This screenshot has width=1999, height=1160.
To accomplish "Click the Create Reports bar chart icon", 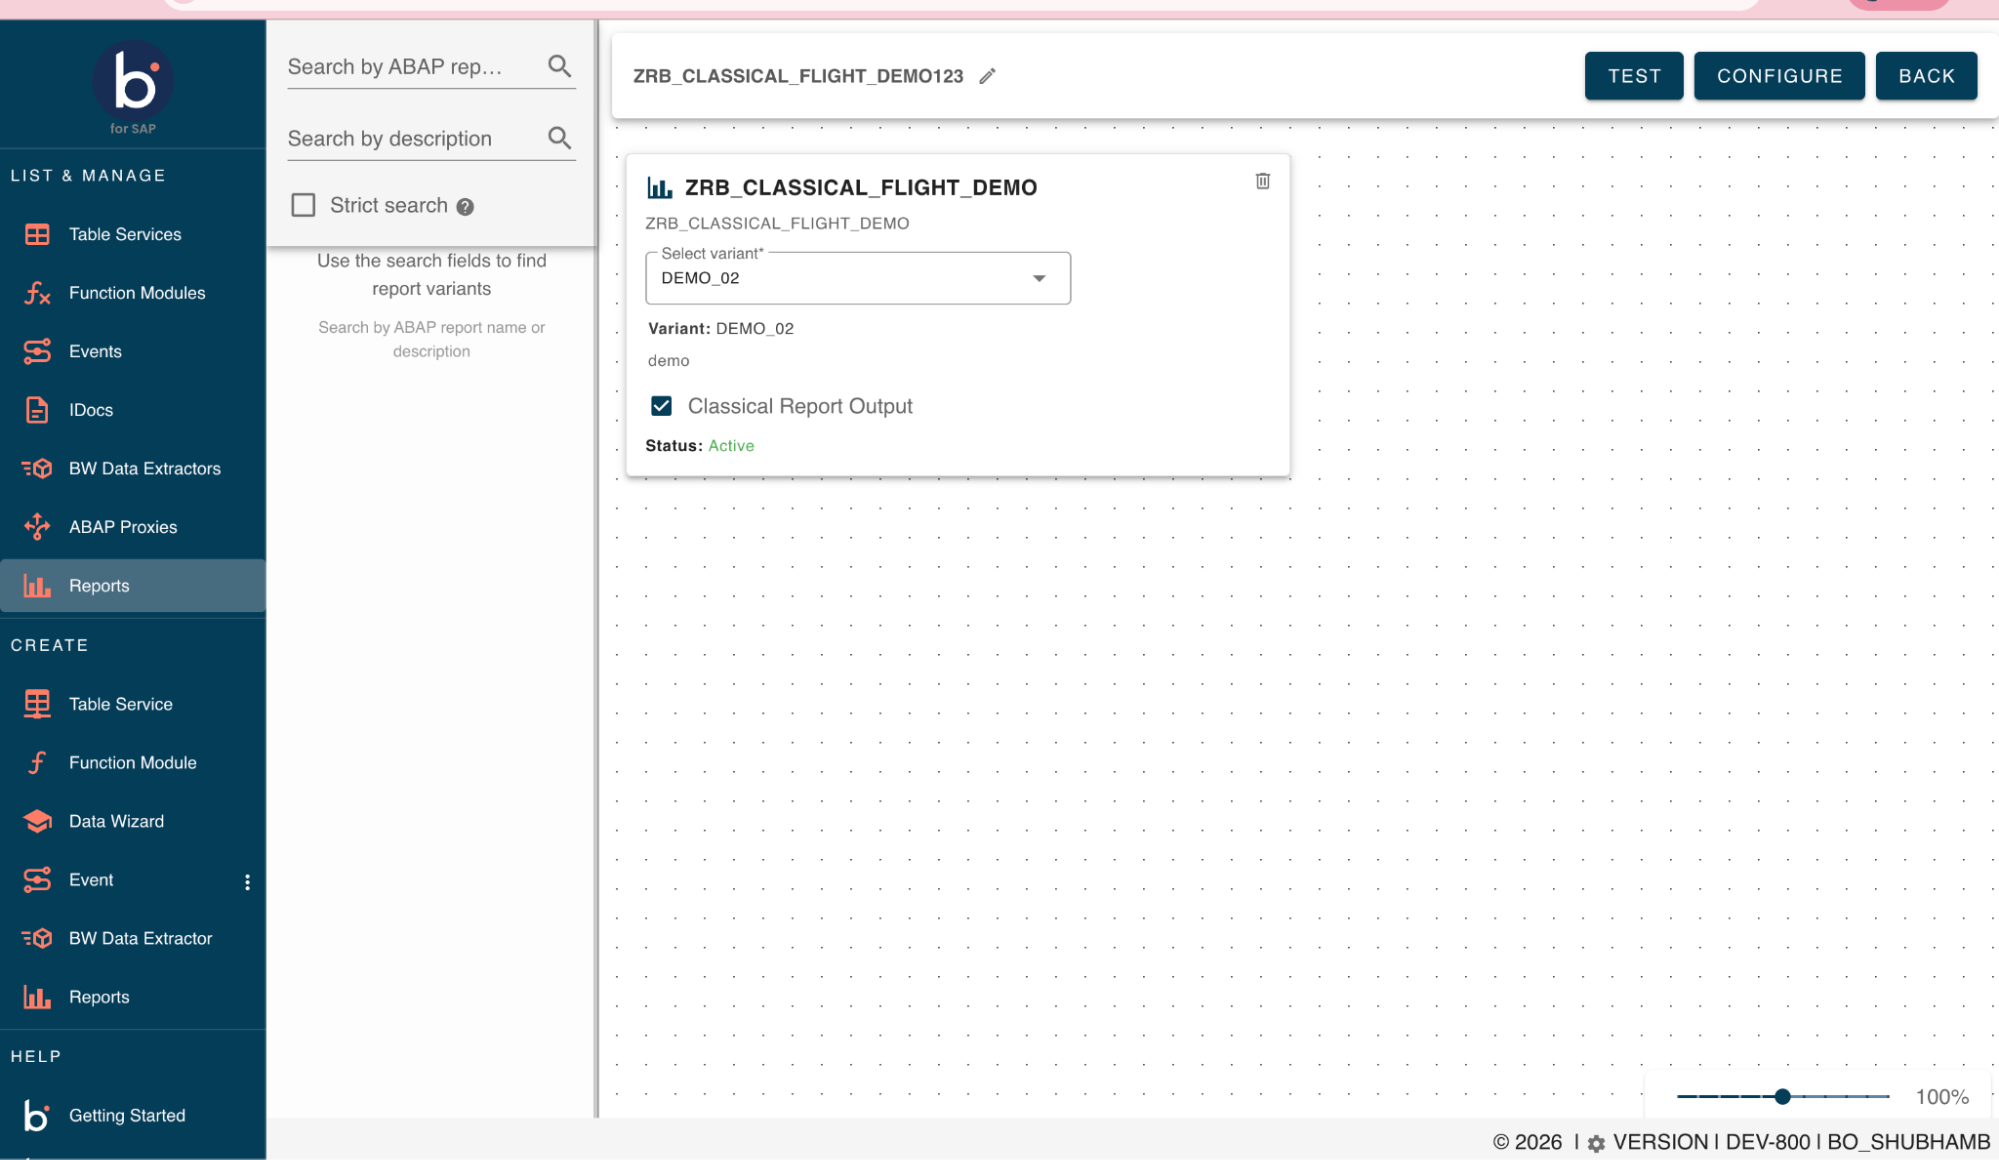I will click(37, 997).
